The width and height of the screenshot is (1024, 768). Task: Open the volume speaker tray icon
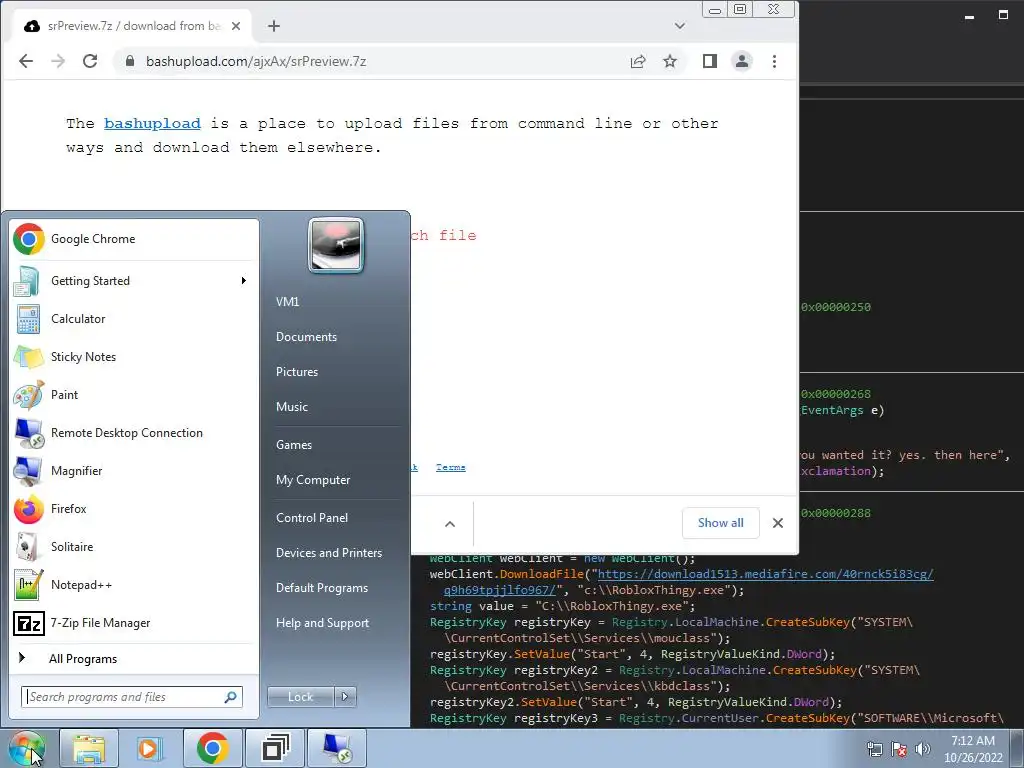(923, 750)
